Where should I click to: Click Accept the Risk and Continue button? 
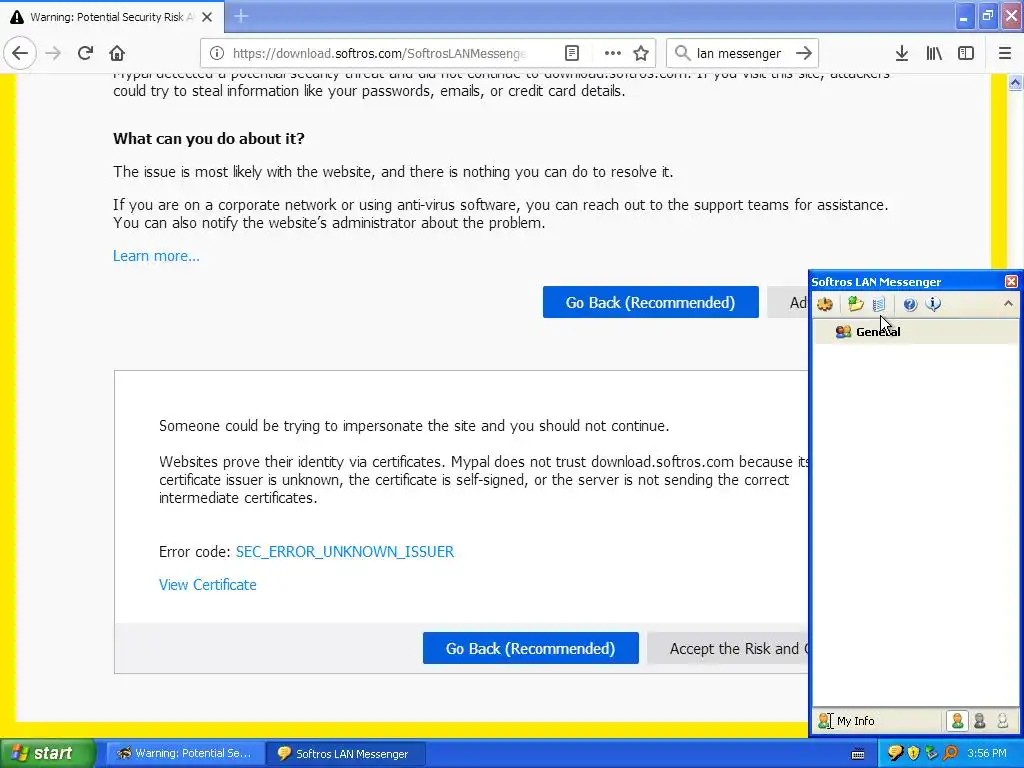tap(728, 648)
